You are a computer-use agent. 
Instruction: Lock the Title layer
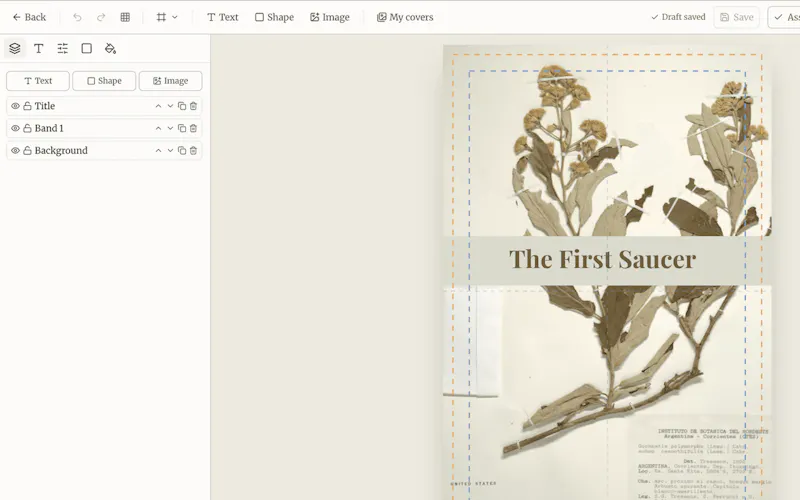coord(28,106)
